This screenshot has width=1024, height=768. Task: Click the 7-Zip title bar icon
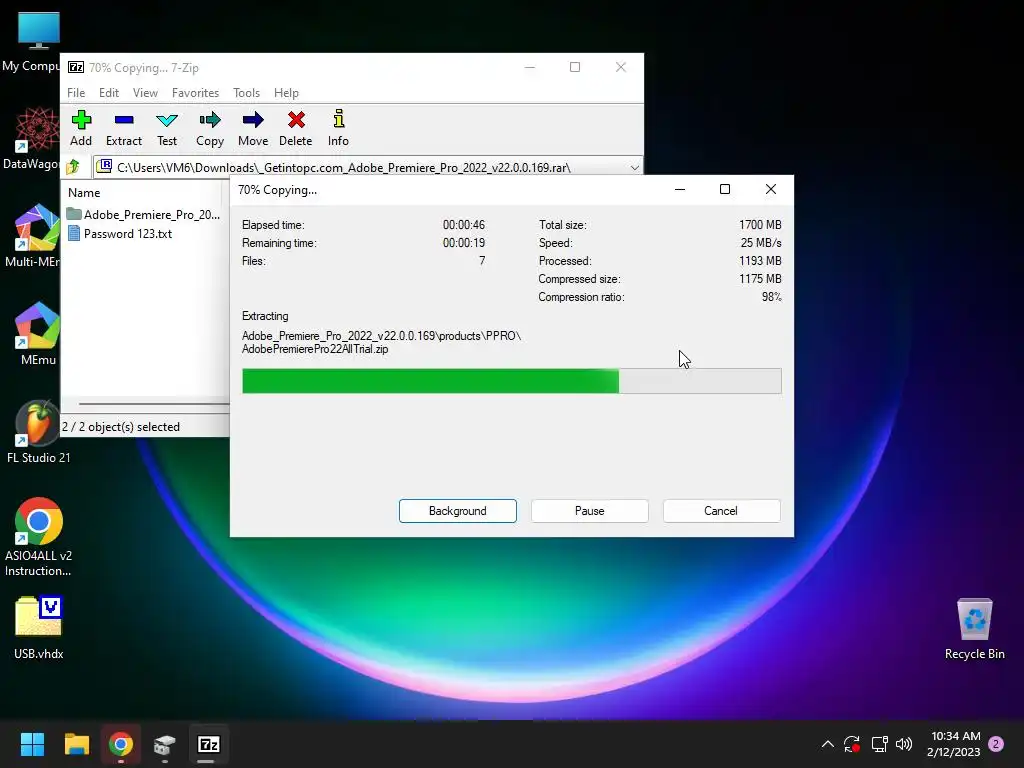coord(76,67)
